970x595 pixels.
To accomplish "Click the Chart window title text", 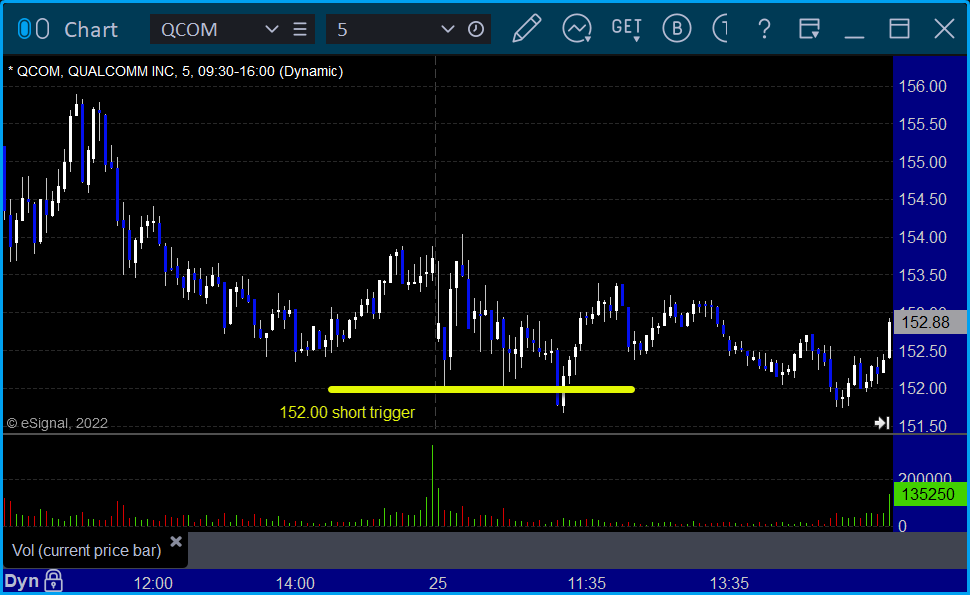I will click(91, 30).
